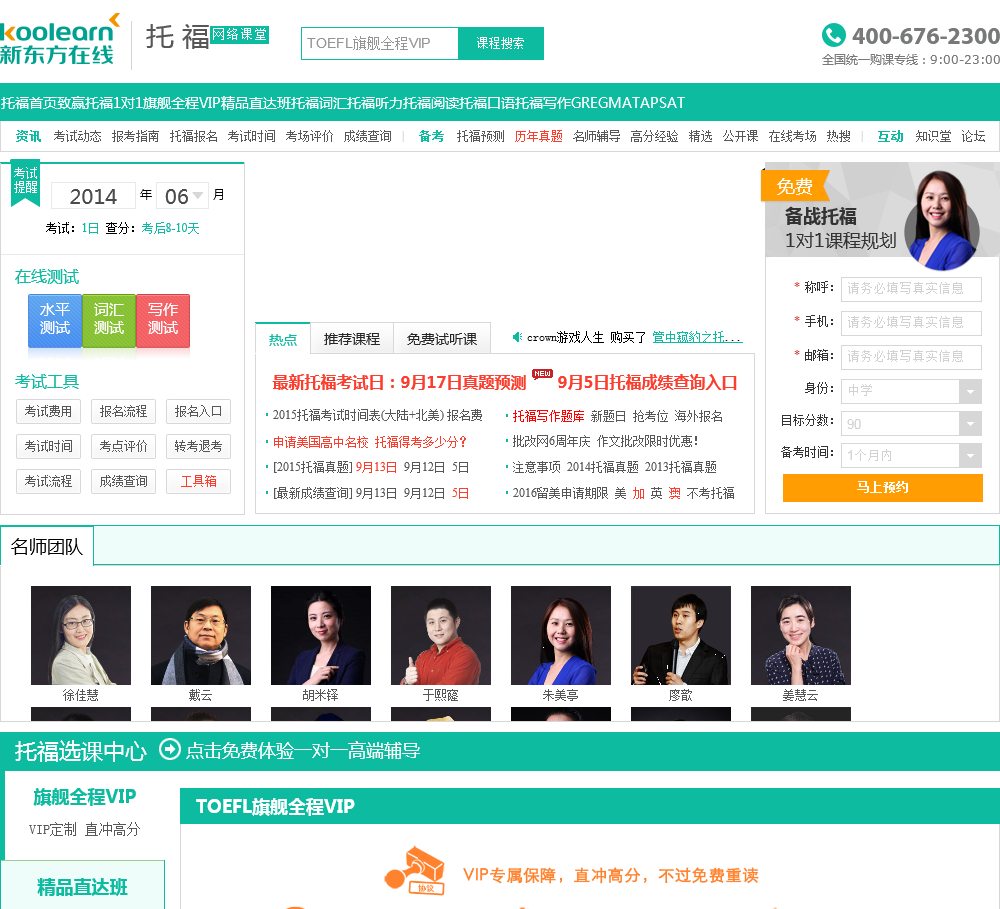Click the NEW badge beside exam headline
This screenshot has width=1000, height=909.
[542, 374]
